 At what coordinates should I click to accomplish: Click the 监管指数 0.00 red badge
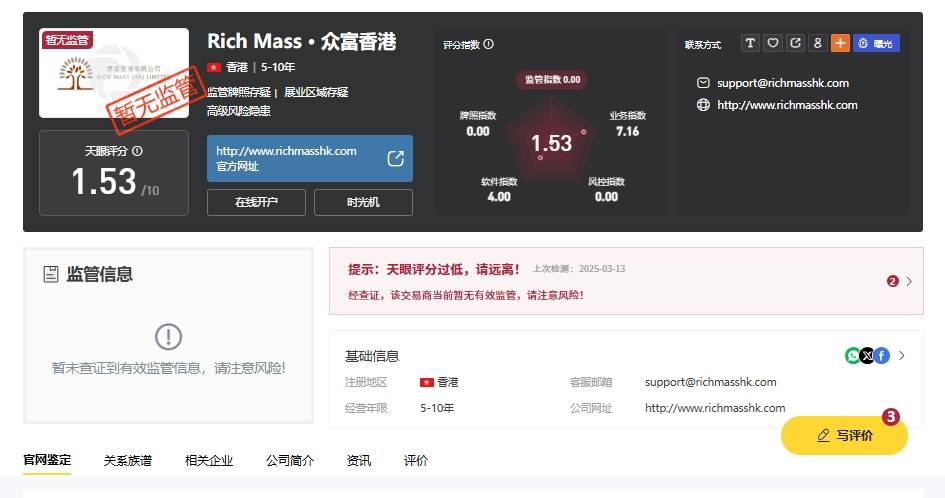tap(552, 80)
